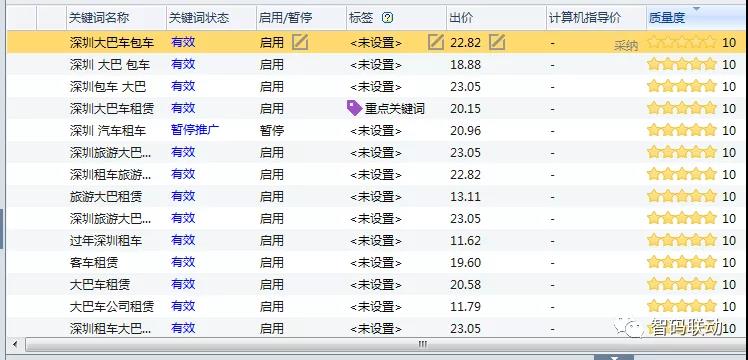The width and height of the screenshot is (748, 360).
Task: Select keyword 客车租赁
Action: [94, 262]
